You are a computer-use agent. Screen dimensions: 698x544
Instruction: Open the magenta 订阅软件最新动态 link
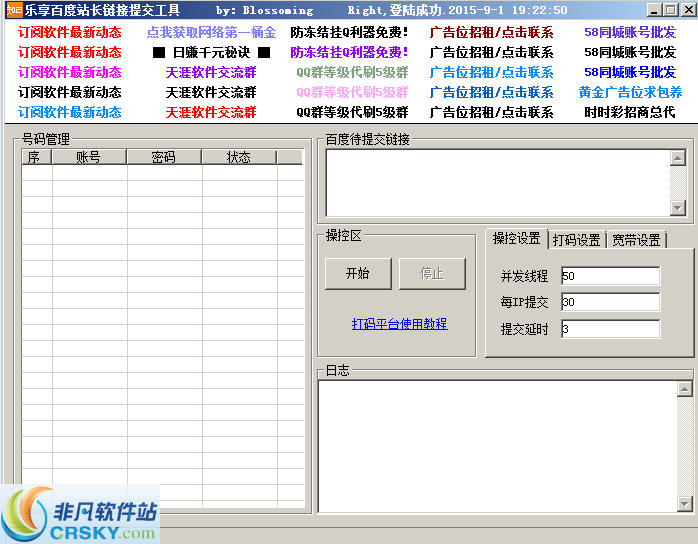(x=69, y=72)
